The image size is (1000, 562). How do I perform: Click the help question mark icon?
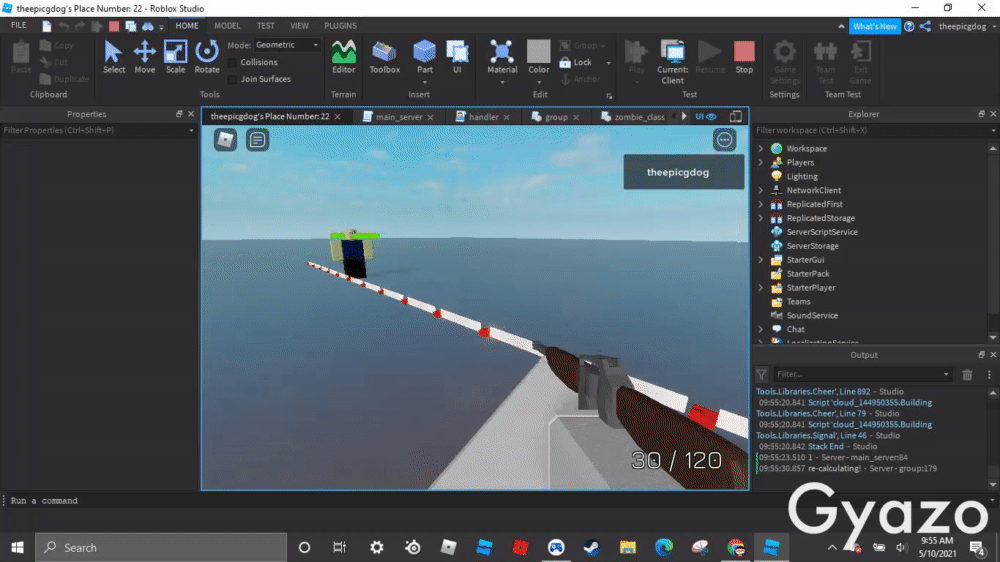point(909,26)
